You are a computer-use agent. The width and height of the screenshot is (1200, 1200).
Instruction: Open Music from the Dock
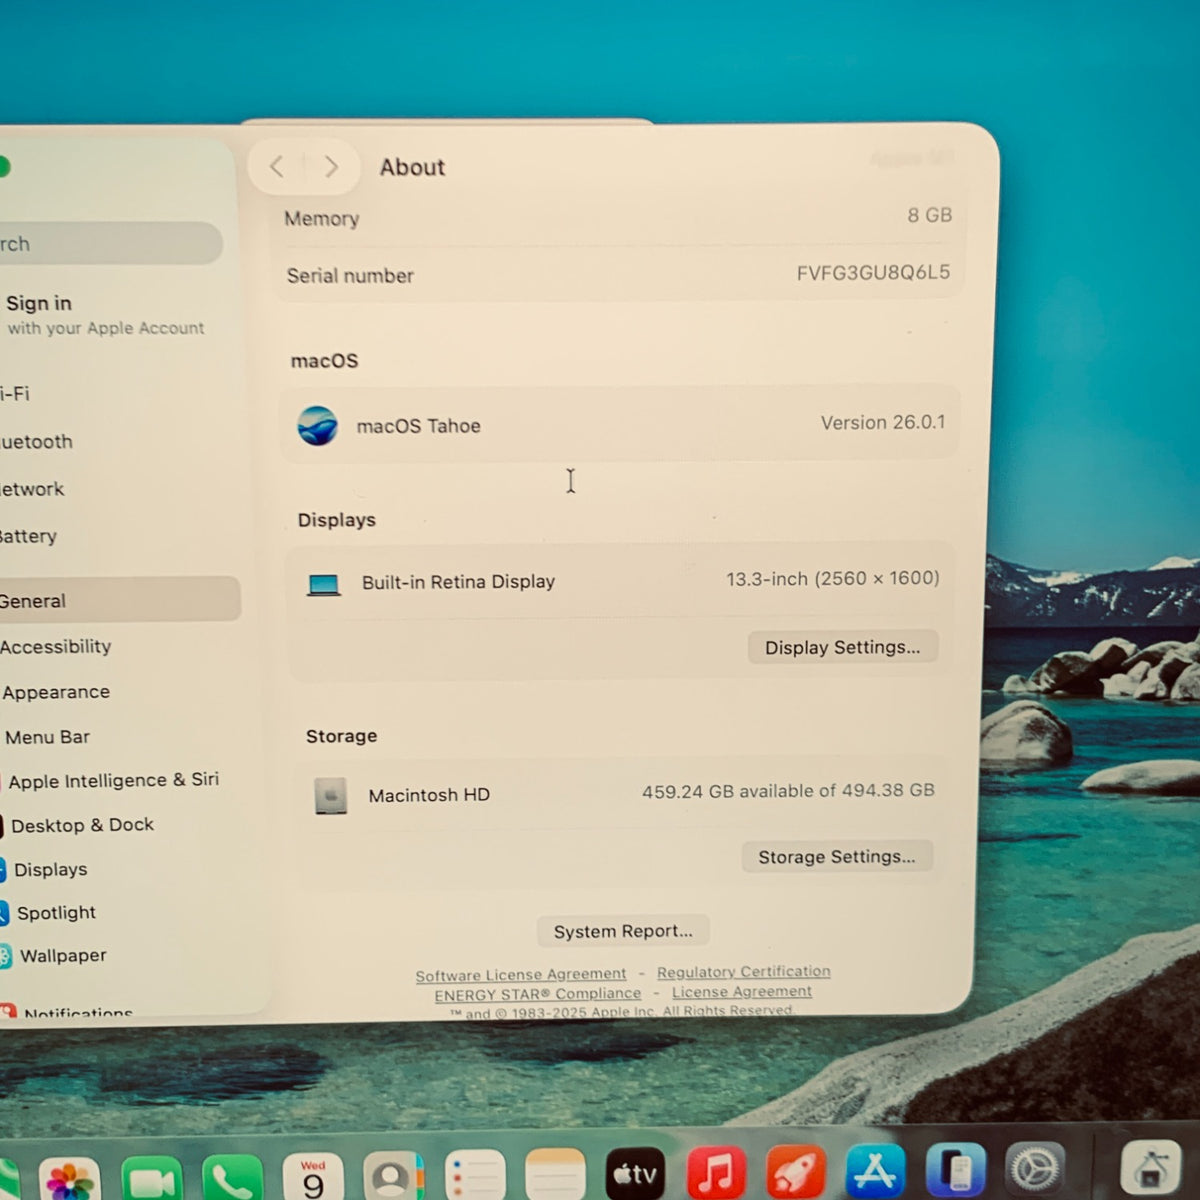tap(715, 1172)
